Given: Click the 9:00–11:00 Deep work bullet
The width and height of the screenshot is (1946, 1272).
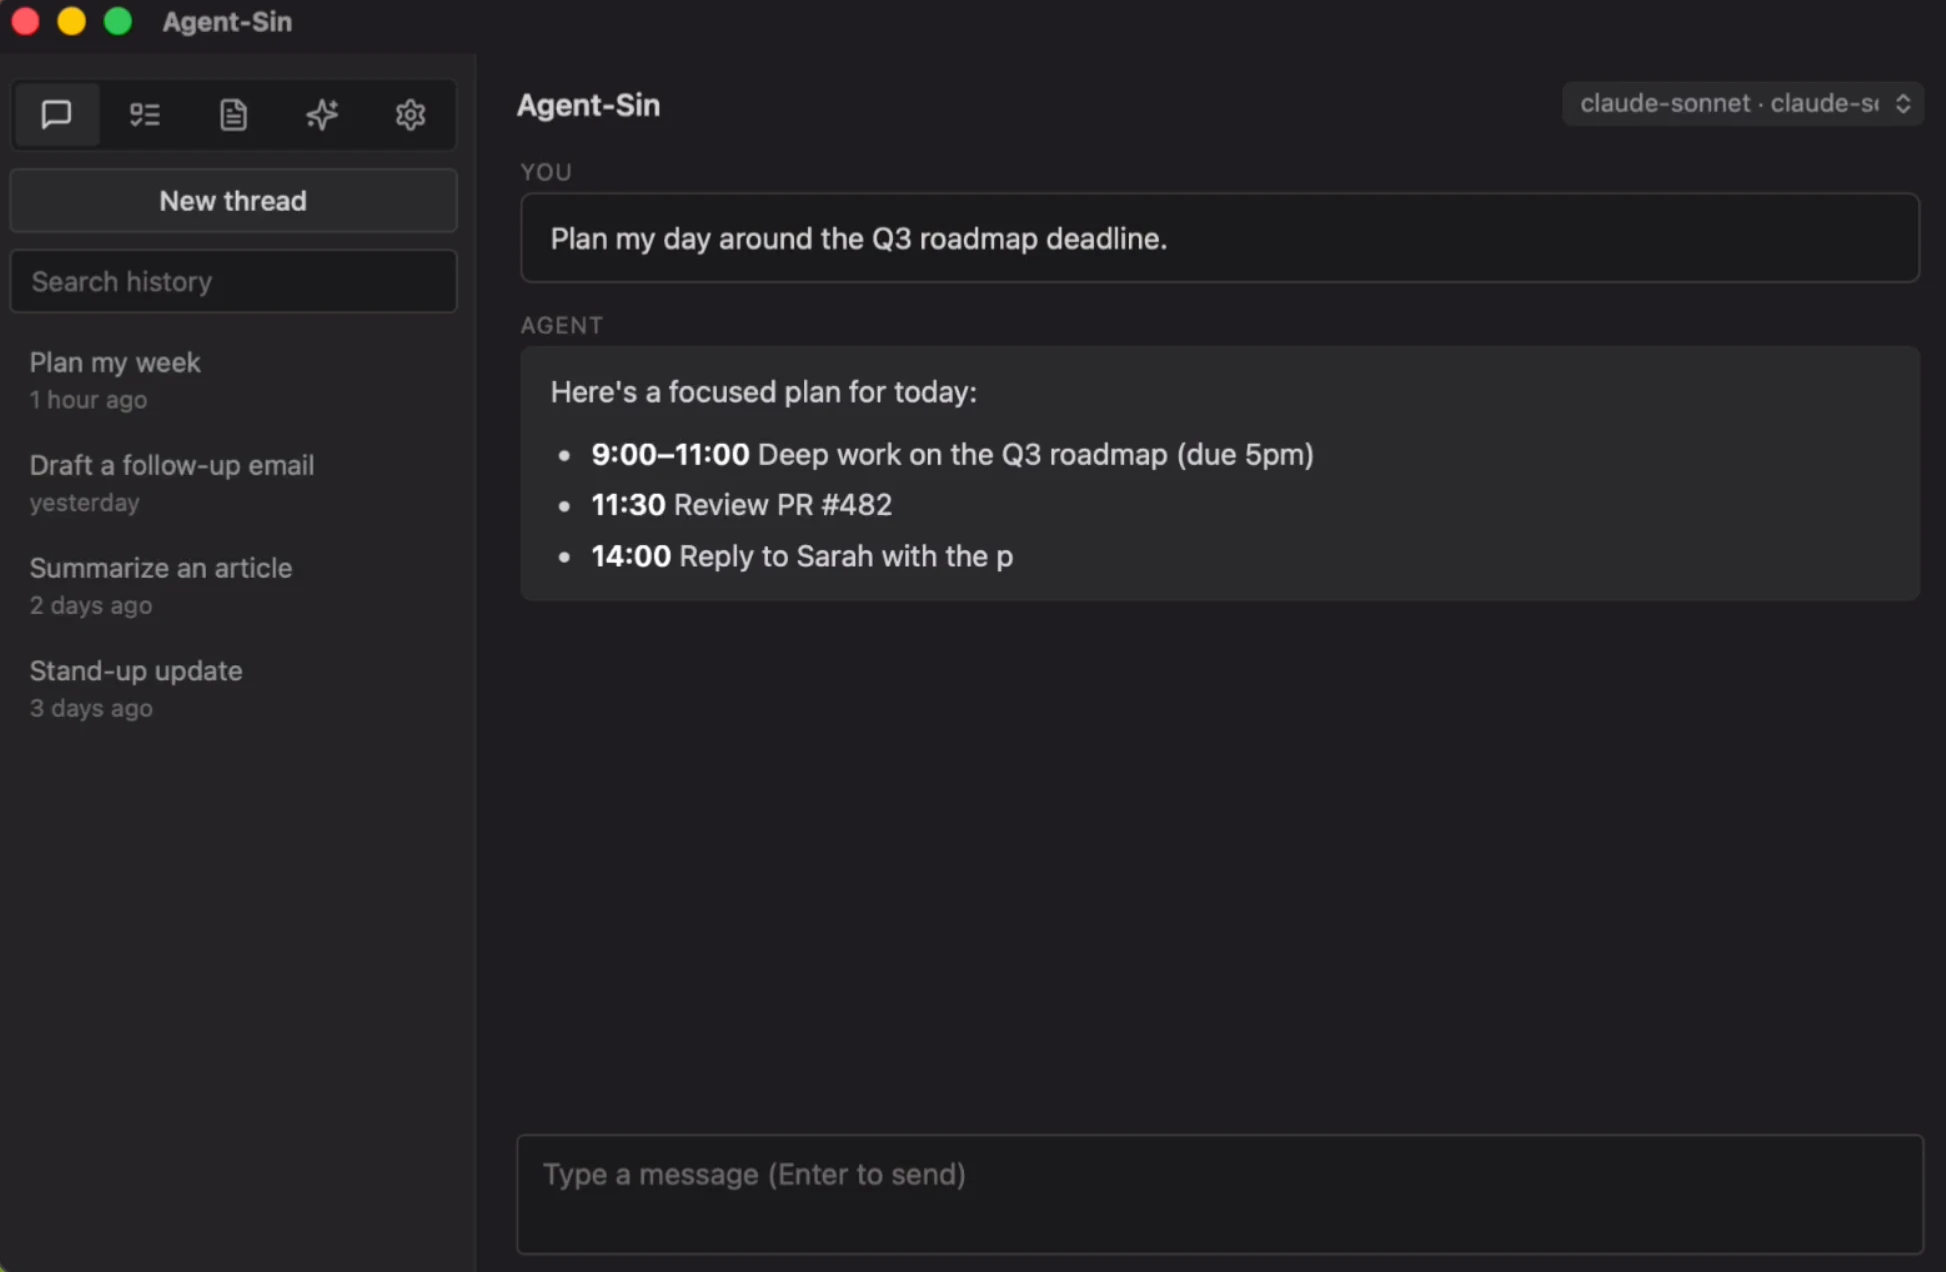Looking at the screenshot, I should 952,455.
